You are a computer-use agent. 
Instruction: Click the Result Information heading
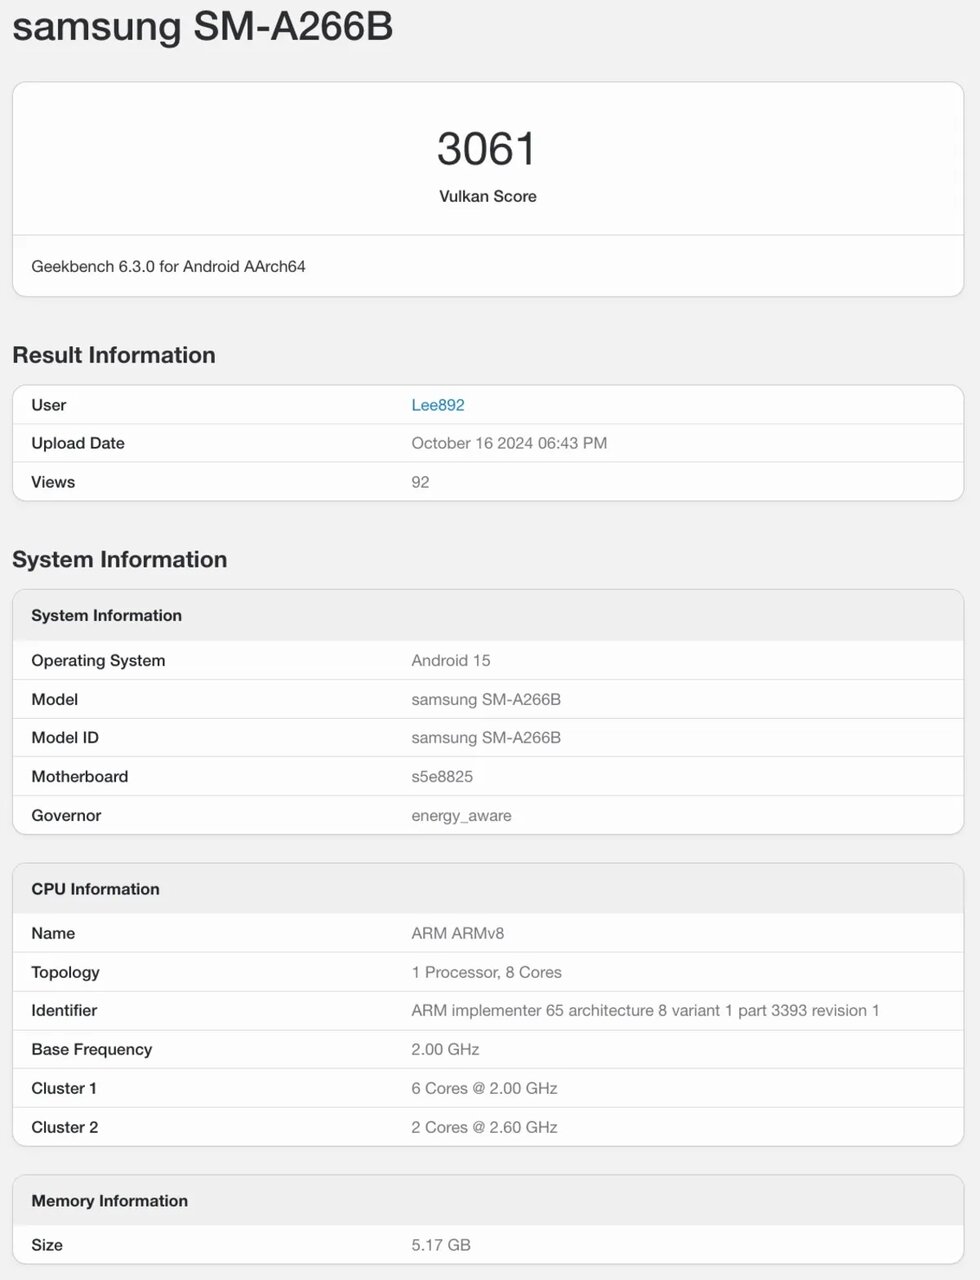pyautogui.click(x=114, y=355)
